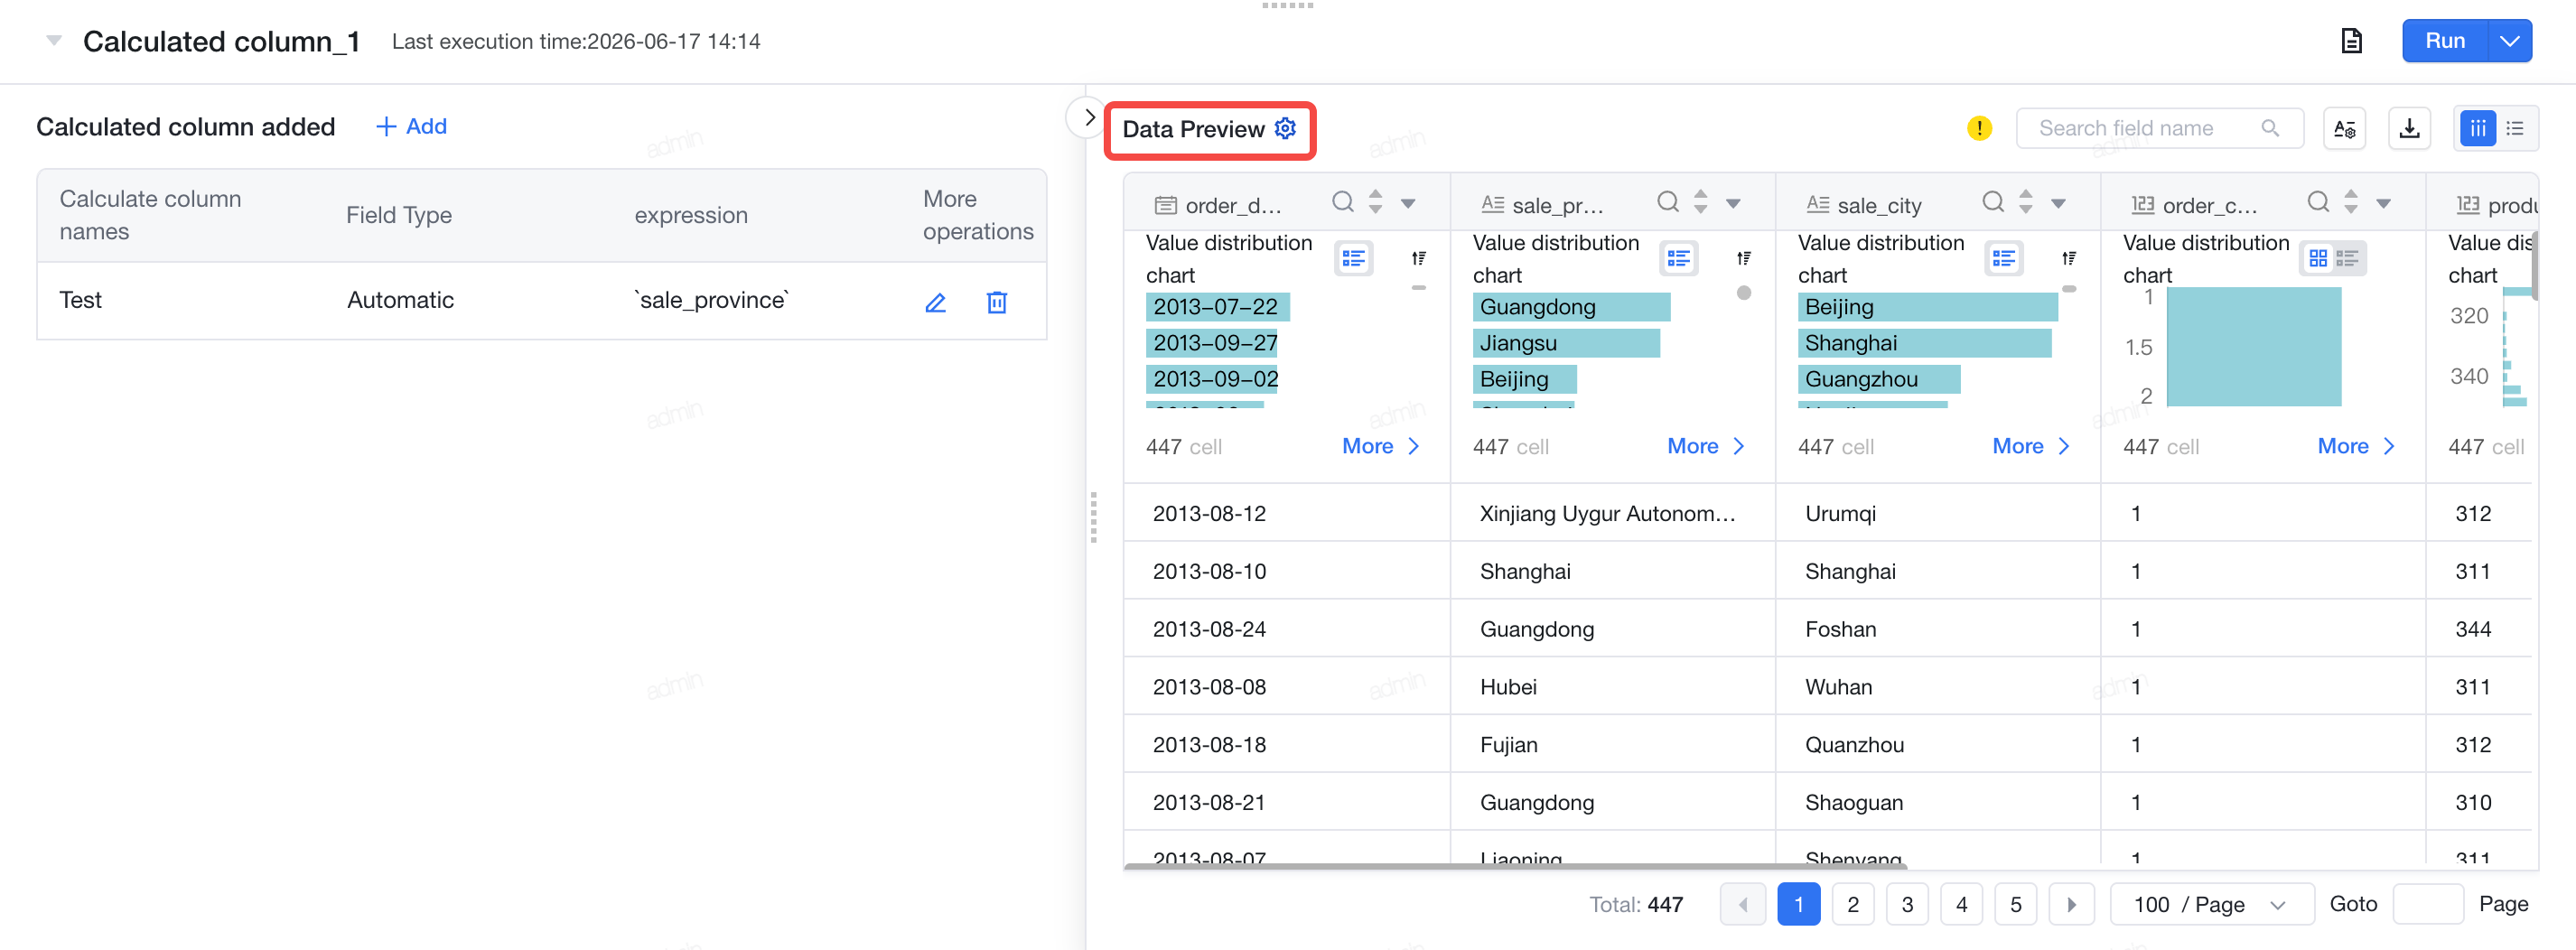The height and width of the screenshot is (950, 2576).
Task: Toggle sale_pr... distribution chart list view
Action: [1678, 258]
